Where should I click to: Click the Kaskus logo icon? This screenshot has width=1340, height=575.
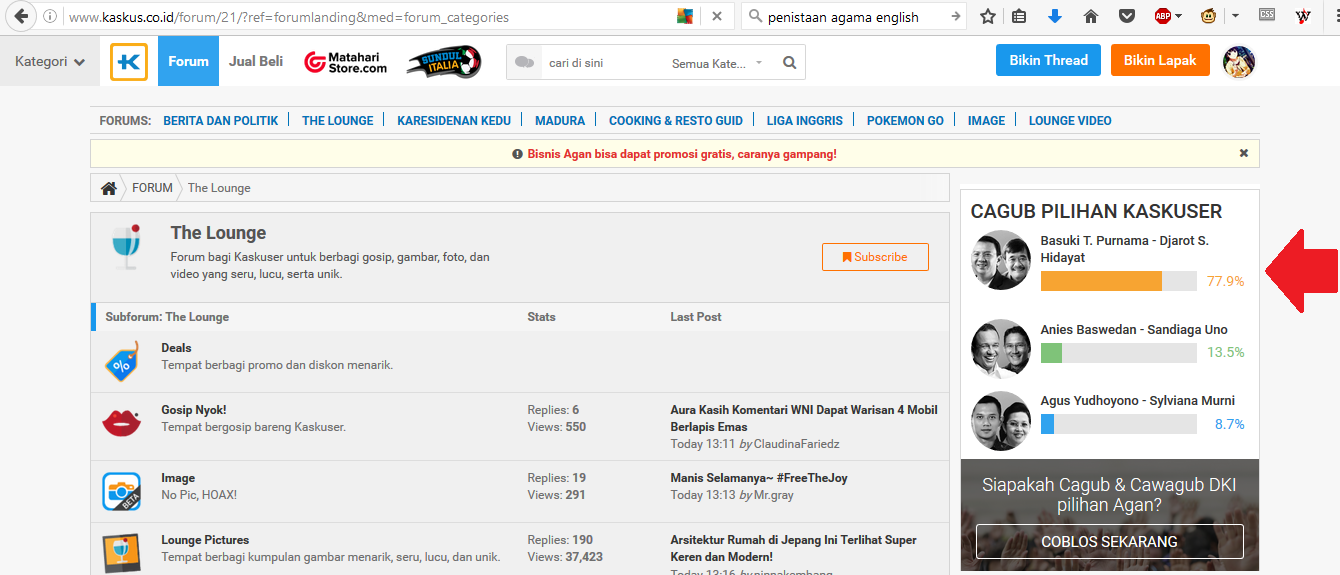pos(129,62)
